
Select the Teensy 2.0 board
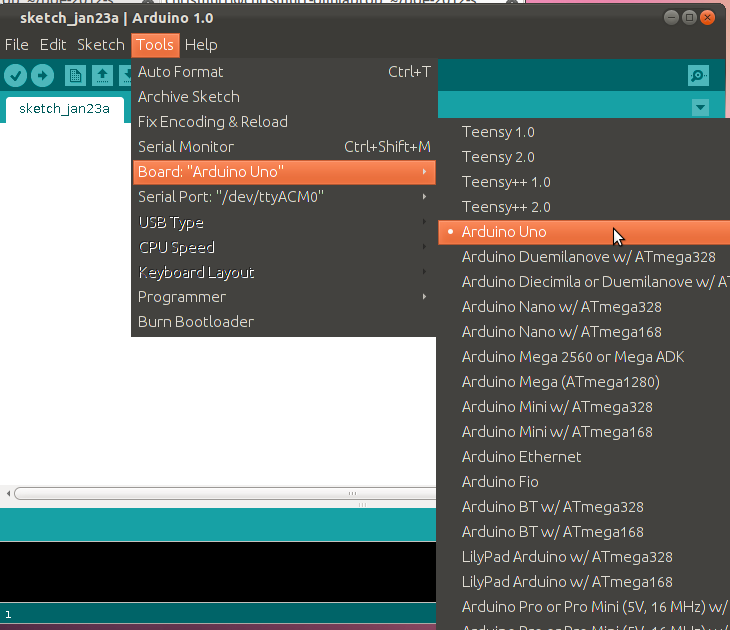point(584,157)
